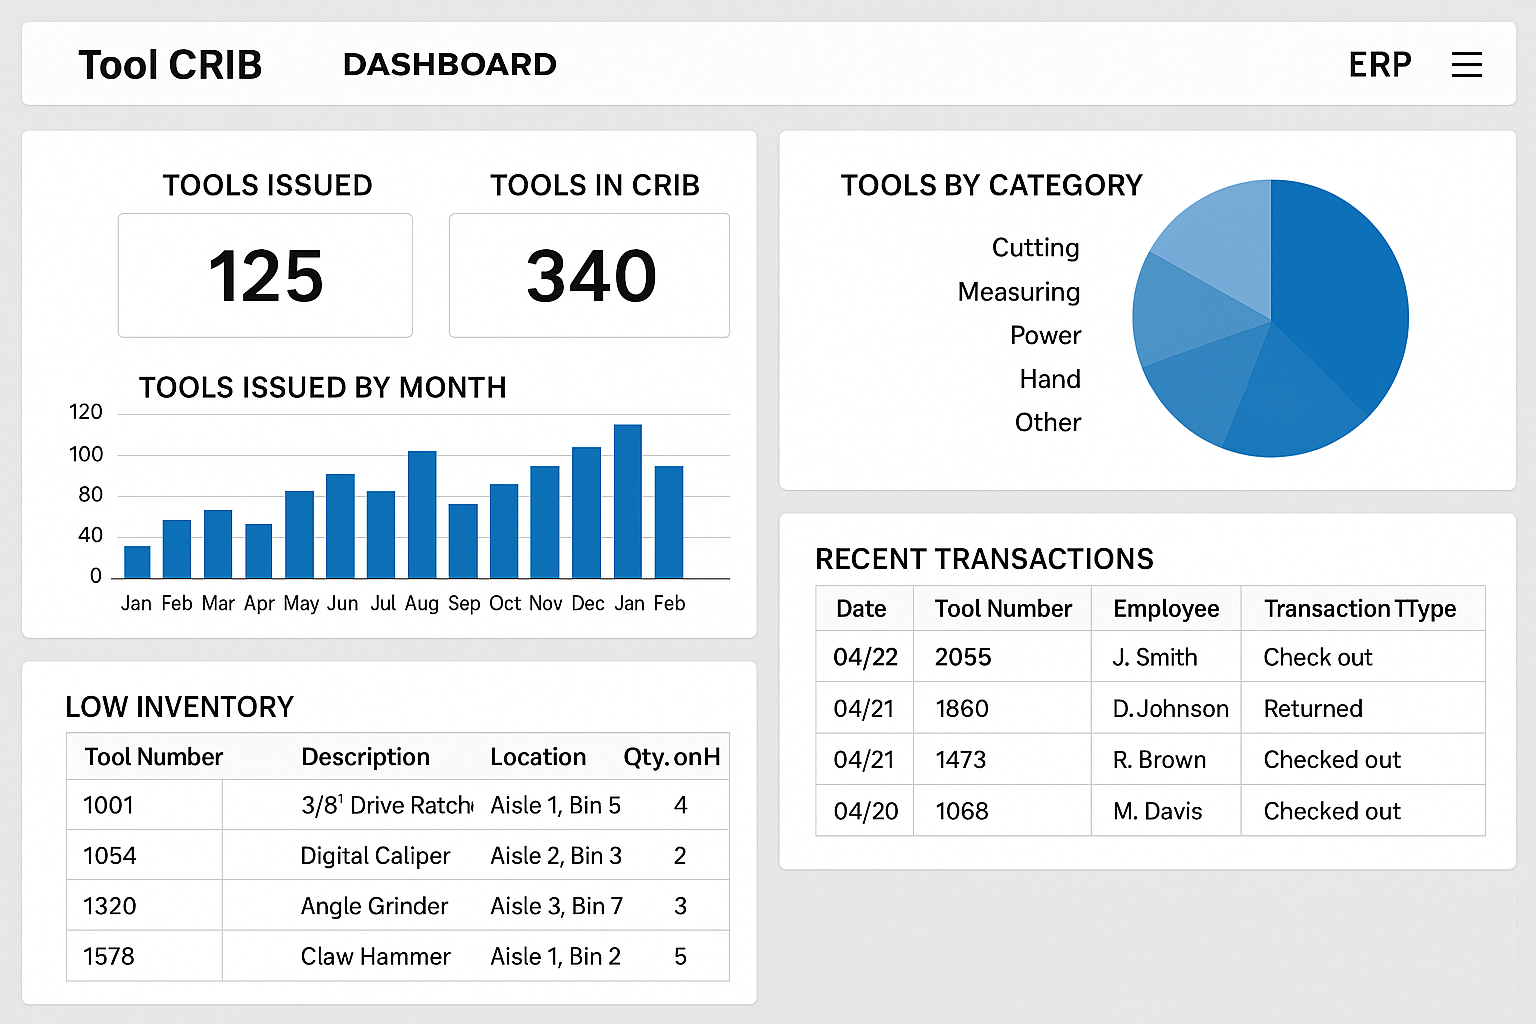This screenshot has width=1536, height=1024.
Task: Open the Tools in Crib card
Action: [589, 276]
